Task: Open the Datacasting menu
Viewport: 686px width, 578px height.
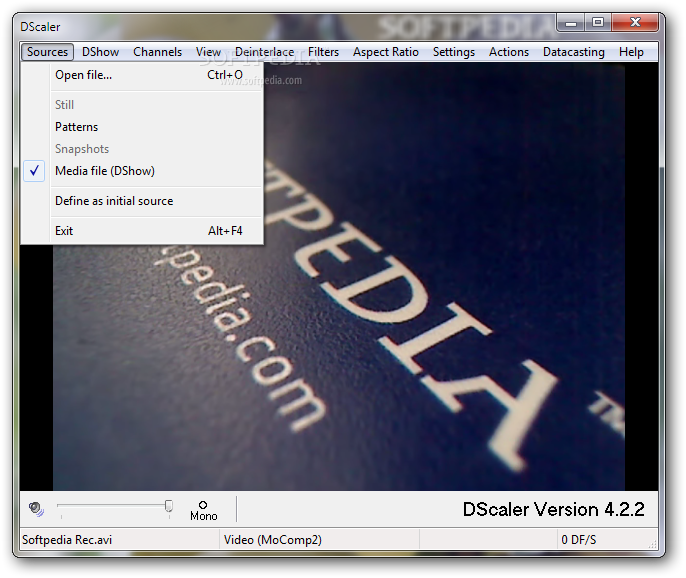Action: coord(573,52)
